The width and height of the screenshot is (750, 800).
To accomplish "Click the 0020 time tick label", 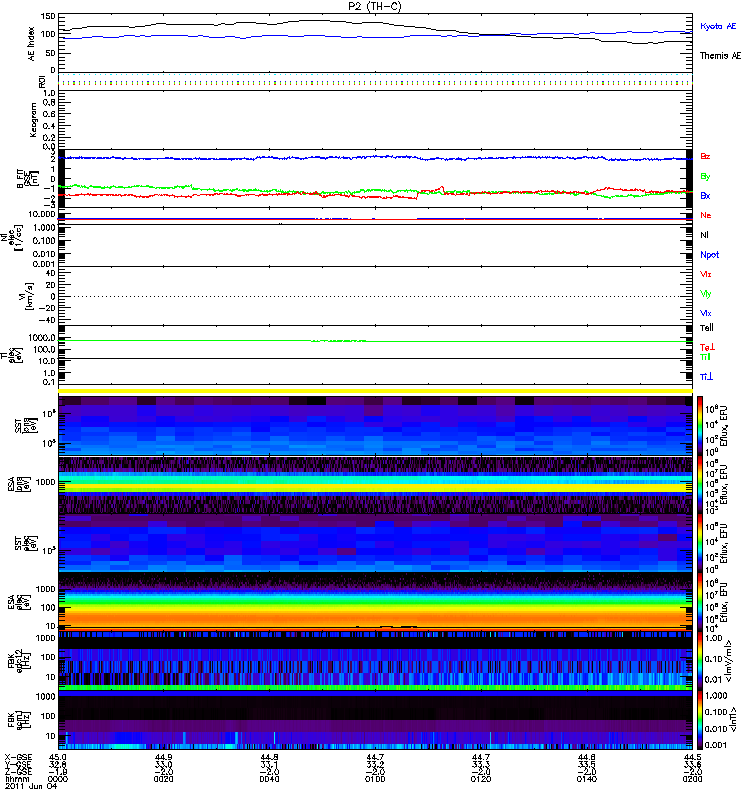I will pos(165,780).
